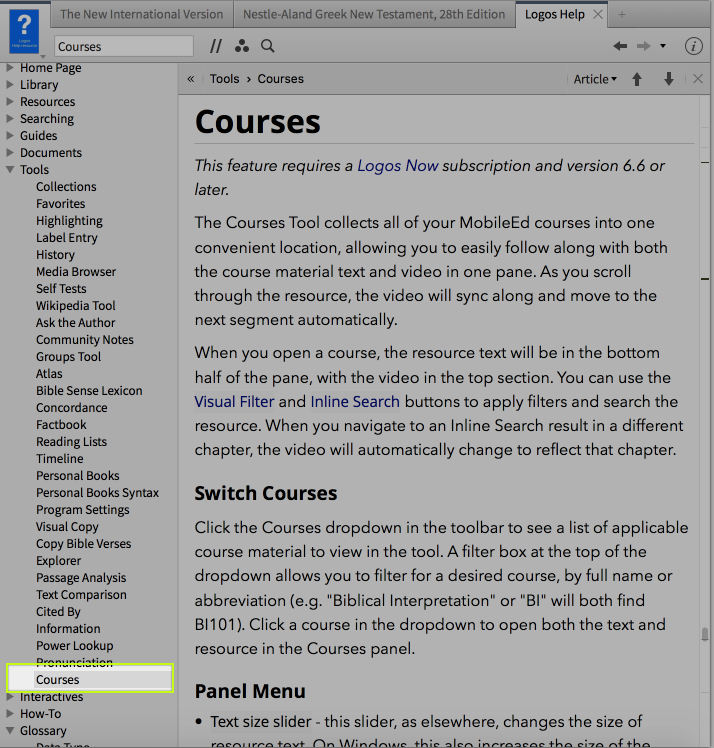Open the navigation history dropdown arrow
The height and width of the screenshot is (748, 714).
(x=662, y=46)
